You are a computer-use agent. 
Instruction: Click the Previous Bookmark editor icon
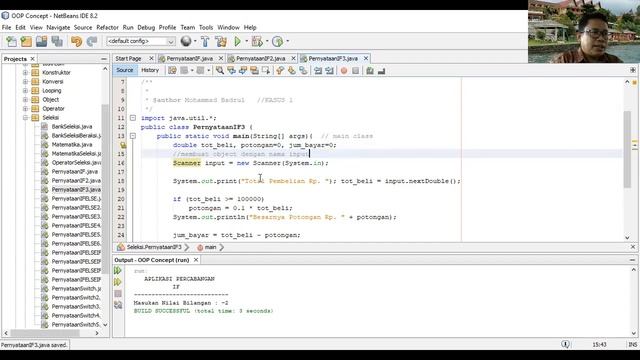(280, 71)
